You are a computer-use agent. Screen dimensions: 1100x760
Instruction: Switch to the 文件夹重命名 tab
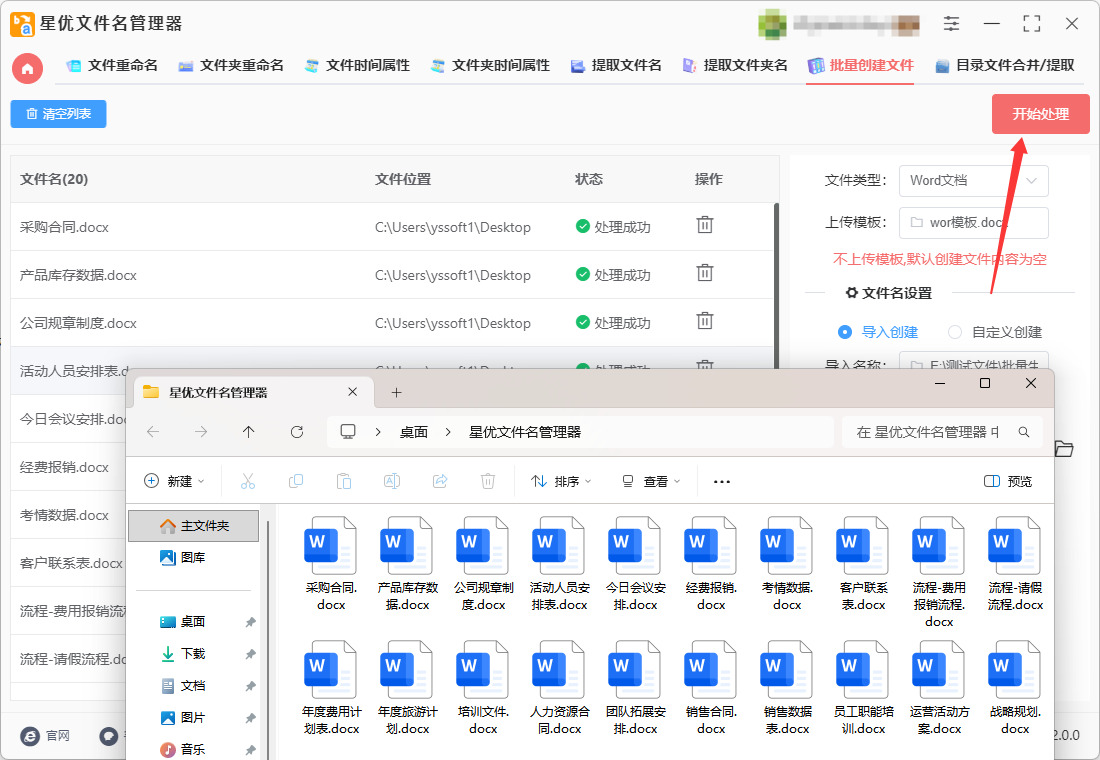pyautogui.click(x=231, y=65)
